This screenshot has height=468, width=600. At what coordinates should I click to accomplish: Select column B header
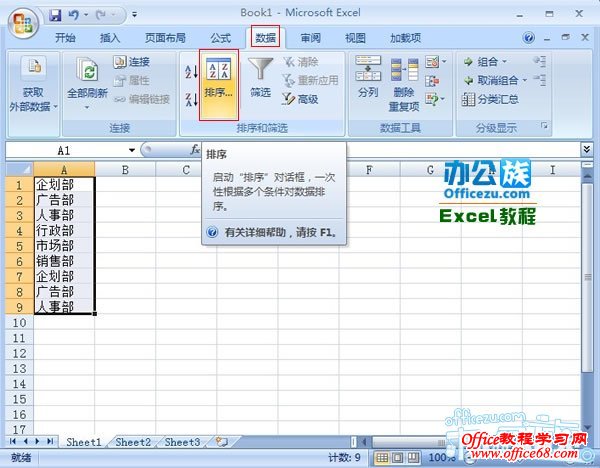pyautogui.click(x=125, y=170)
